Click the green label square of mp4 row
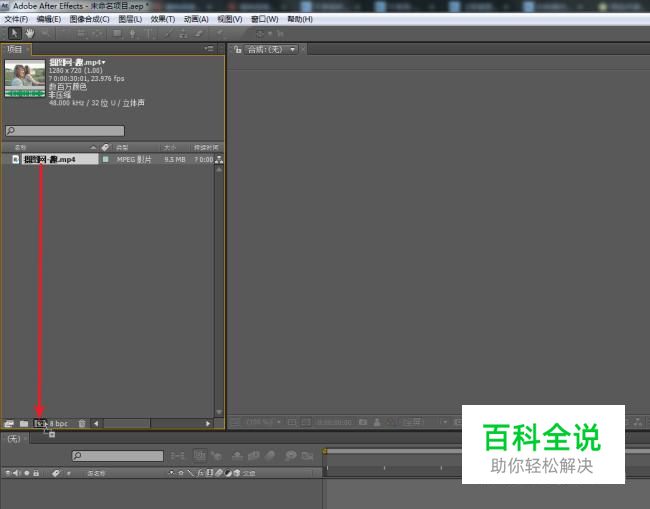The height and width of the screenshot is (509, 650). point(106,159)
